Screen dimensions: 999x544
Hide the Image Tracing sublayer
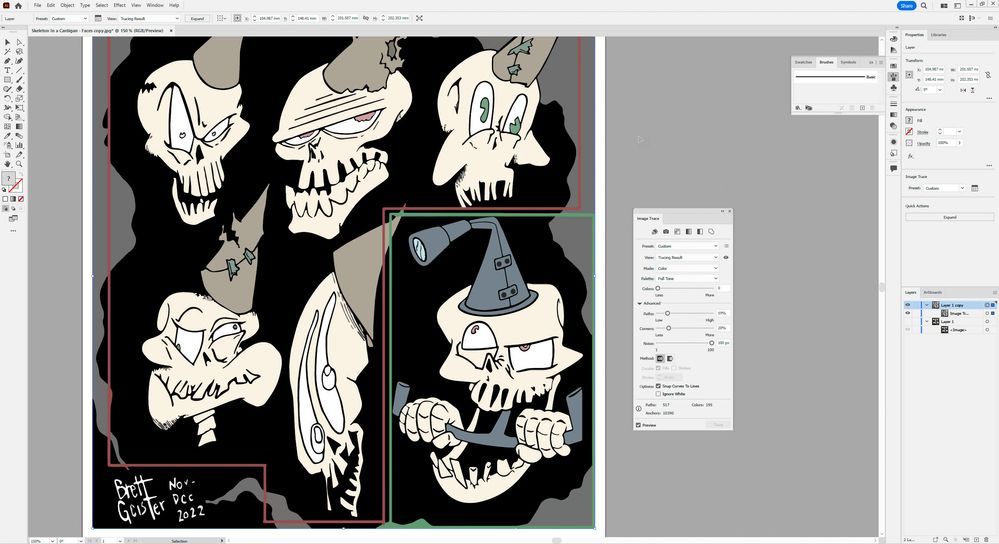click(908, 313)
